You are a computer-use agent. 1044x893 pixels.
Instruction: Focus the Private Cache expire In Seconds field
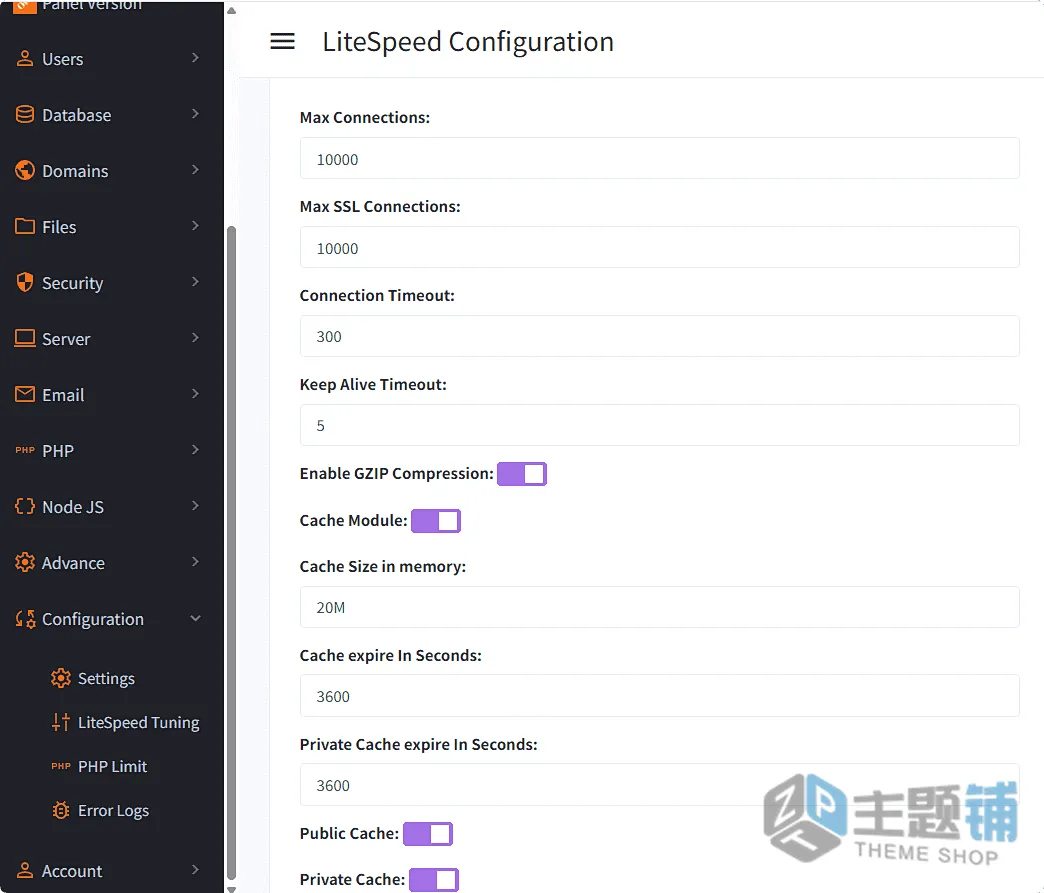tap(659, 785)
